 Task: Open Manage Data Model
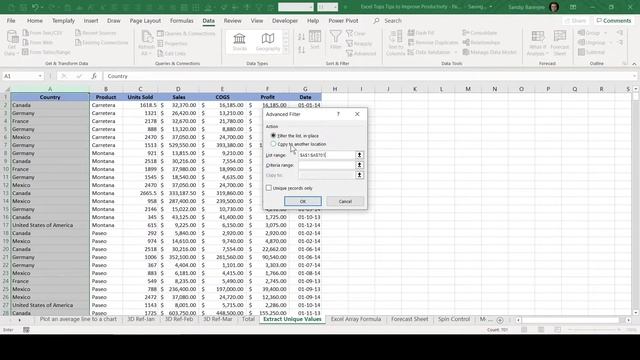(x=489, y=52)
